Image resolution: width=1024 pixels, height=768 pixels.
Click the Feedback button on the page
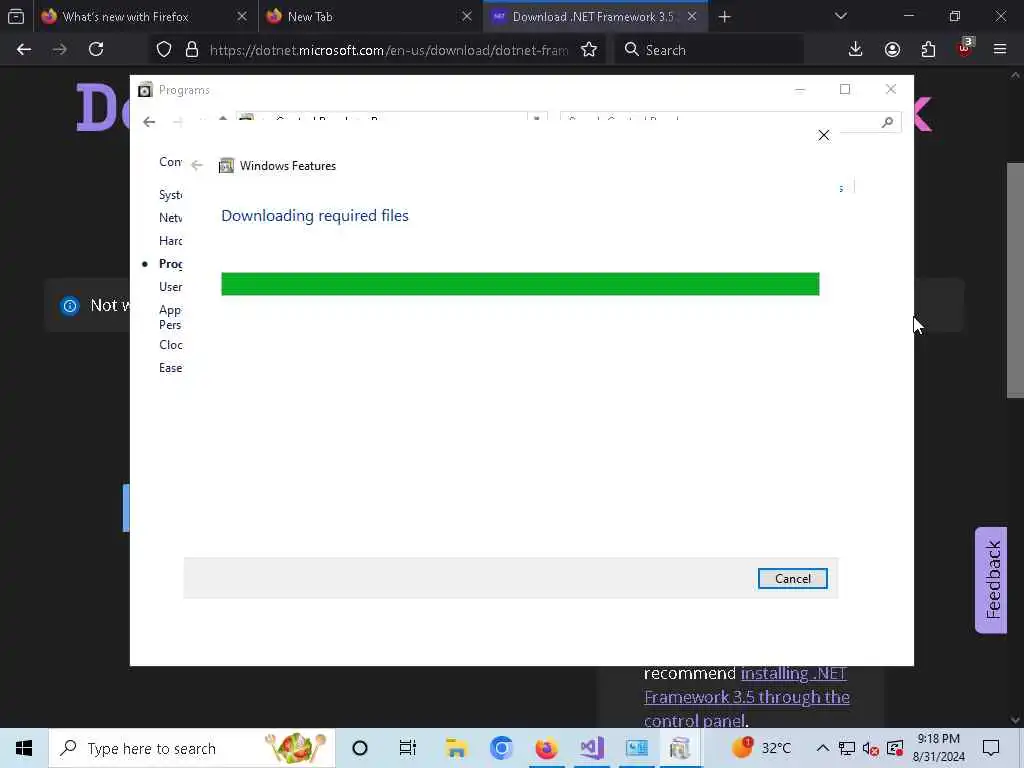coord(991,580)
